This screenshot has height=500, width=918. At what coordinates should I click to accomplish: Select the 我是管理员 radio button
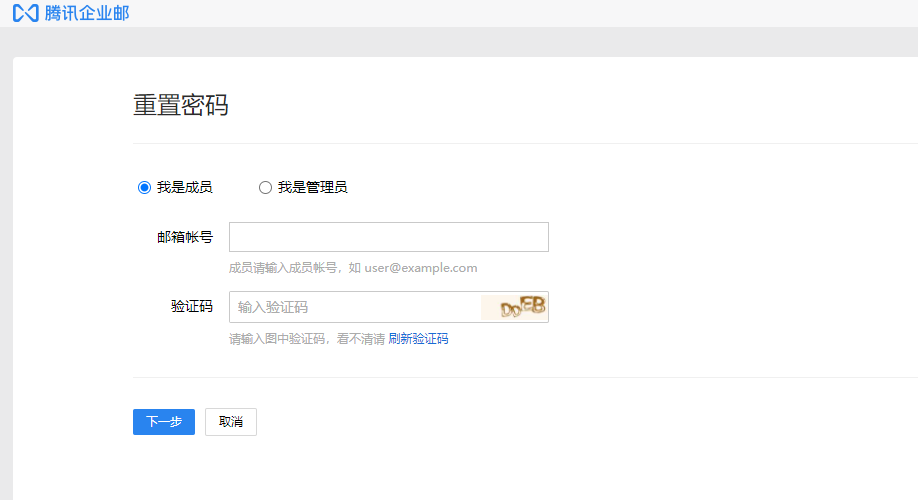click(x=265, y=187)
